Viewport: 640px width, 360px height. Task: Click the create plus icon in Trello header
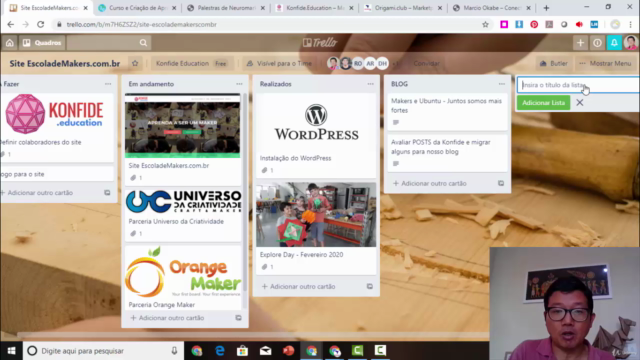[x=580, y=43]
